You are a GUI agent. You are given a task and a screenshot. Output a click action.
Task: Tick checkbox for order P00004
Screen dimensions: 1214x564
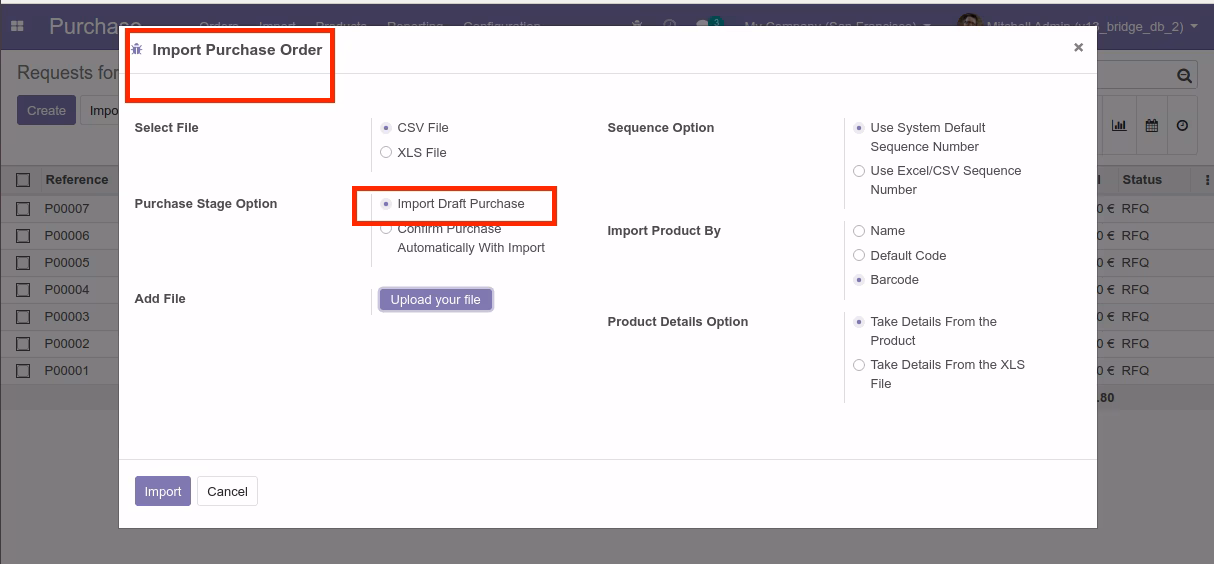click(23, 290)
